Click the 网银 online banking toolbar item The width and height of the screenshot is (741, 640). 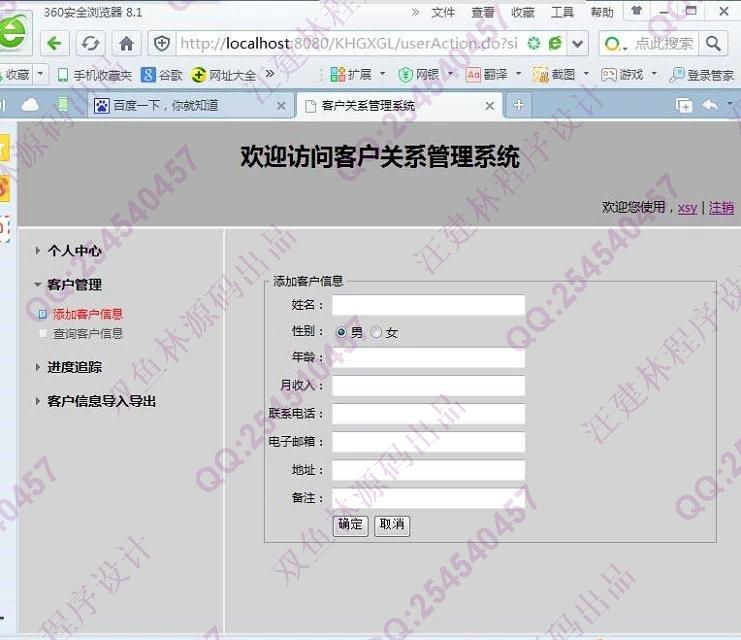[x=419, y=74]
